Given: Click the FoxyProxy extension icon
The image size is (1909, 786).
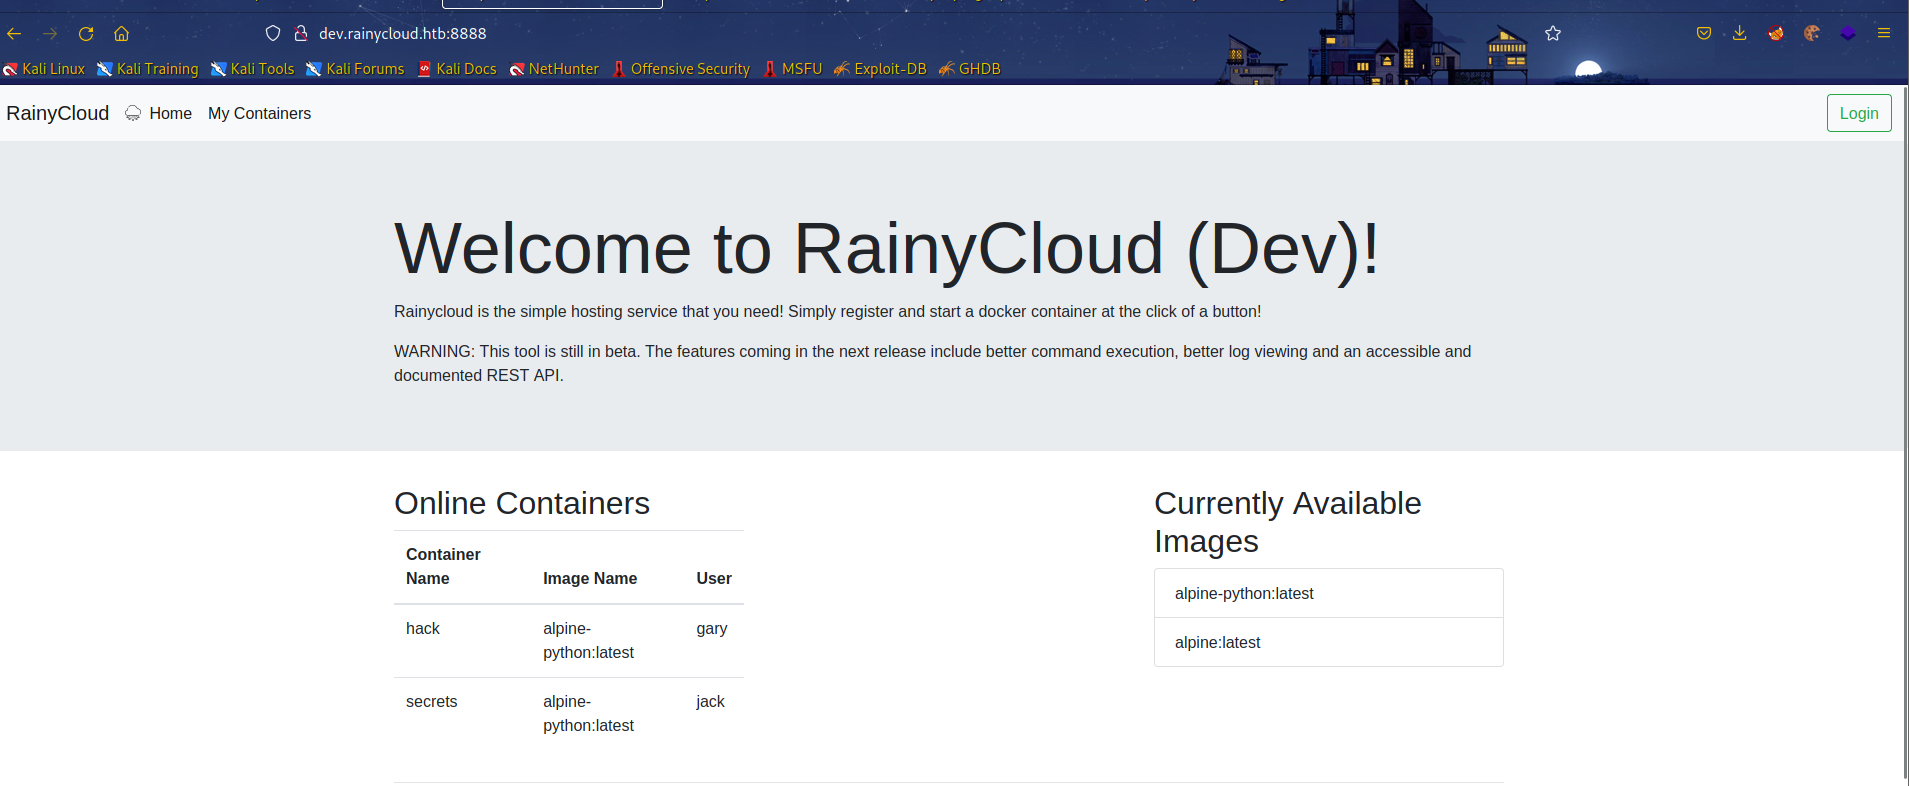Looking at the screenshot, I should click(1776, 33).
